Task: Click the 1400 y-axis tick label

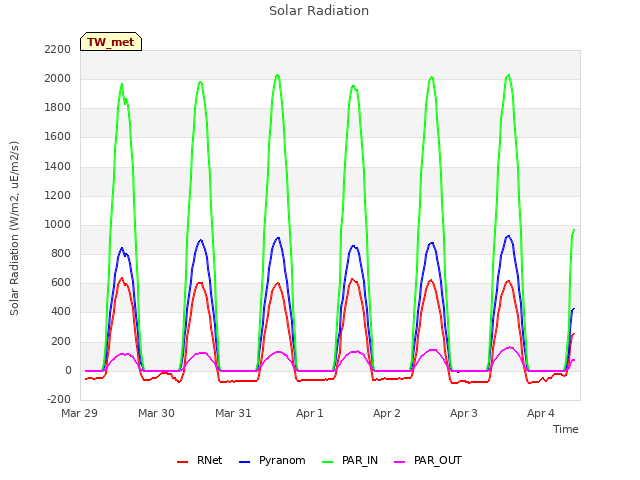Action: tap(58, 167)
